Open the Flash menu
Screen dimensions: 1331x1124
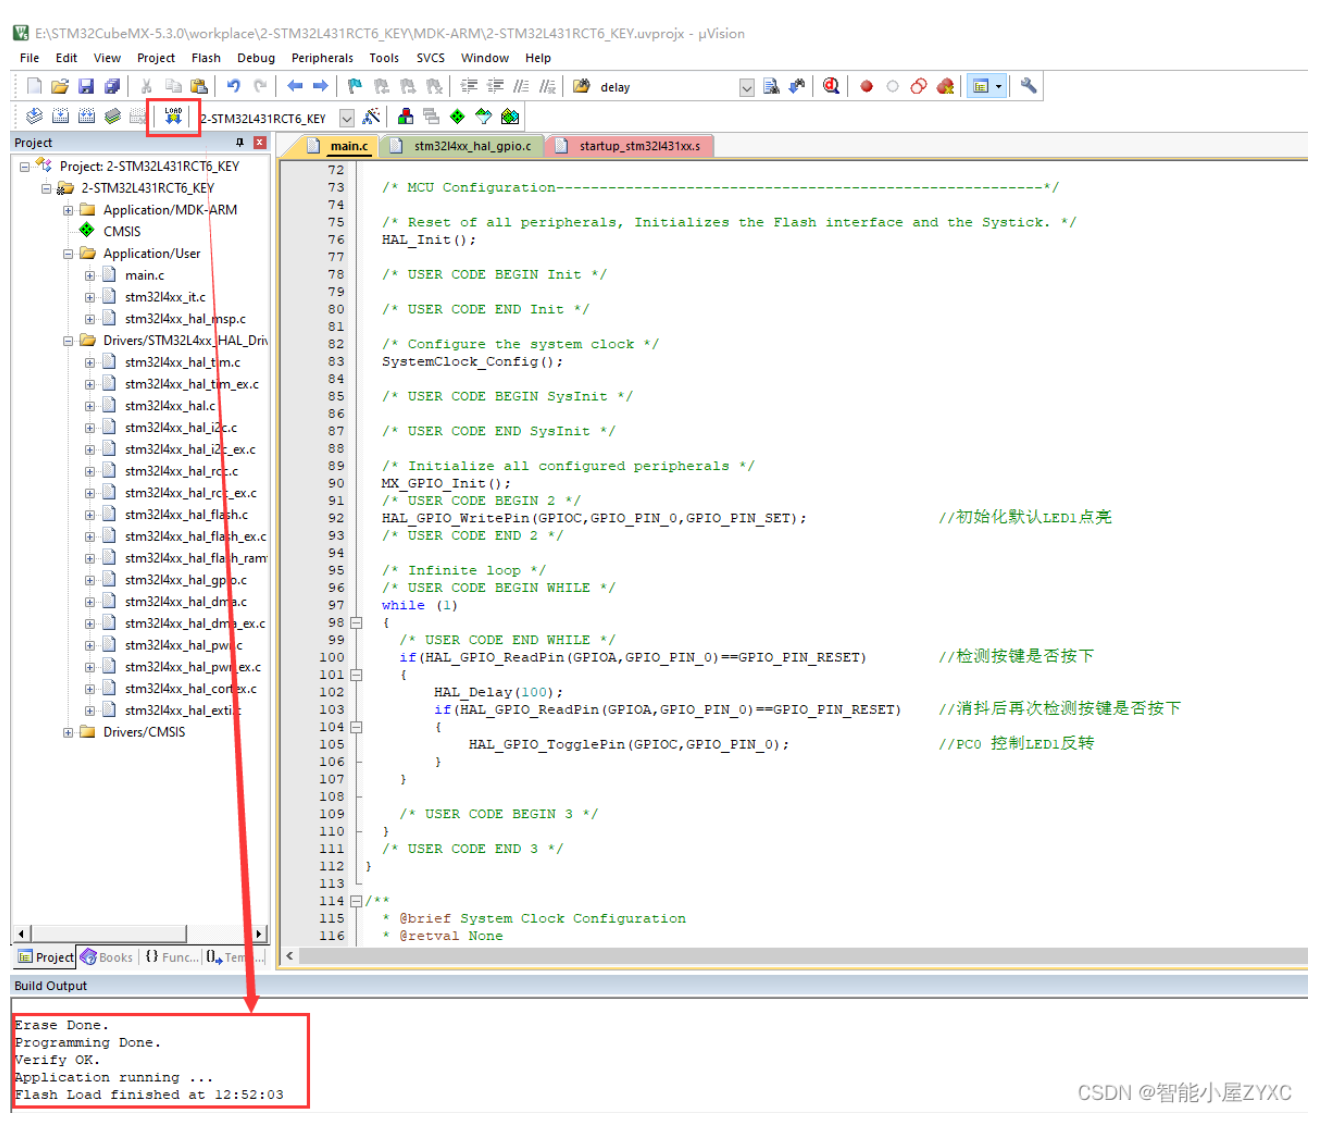click(x=206, y=58)
